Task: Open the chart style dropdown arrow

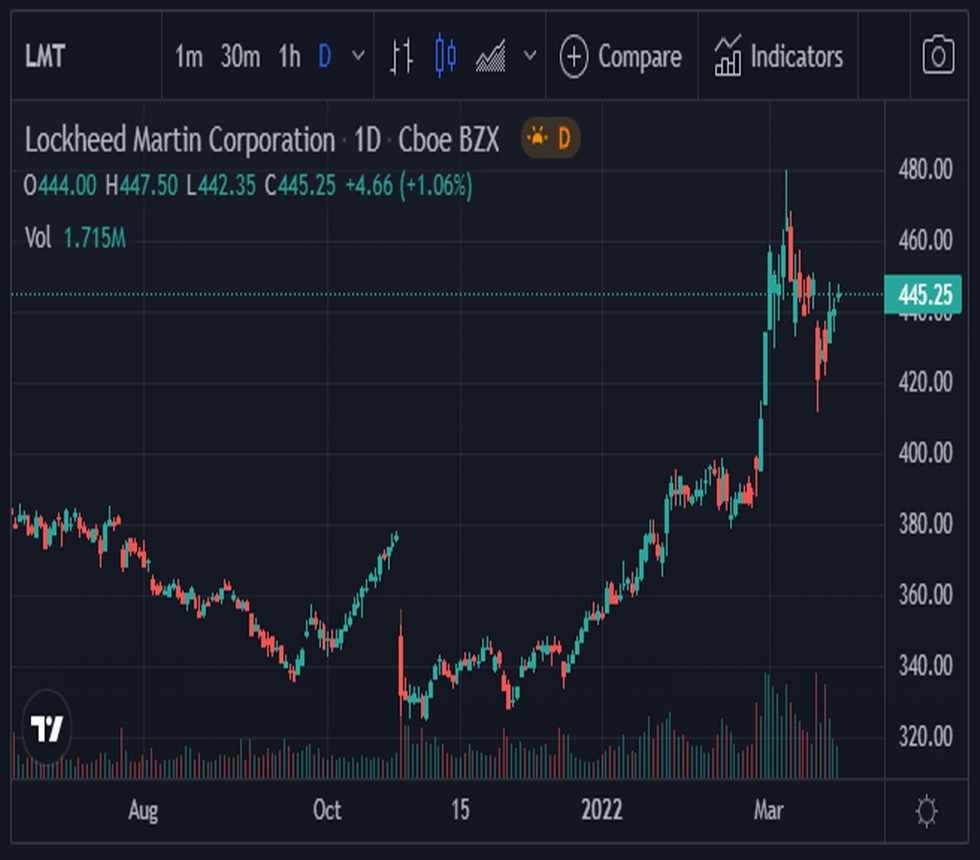Action: point(530,56)
